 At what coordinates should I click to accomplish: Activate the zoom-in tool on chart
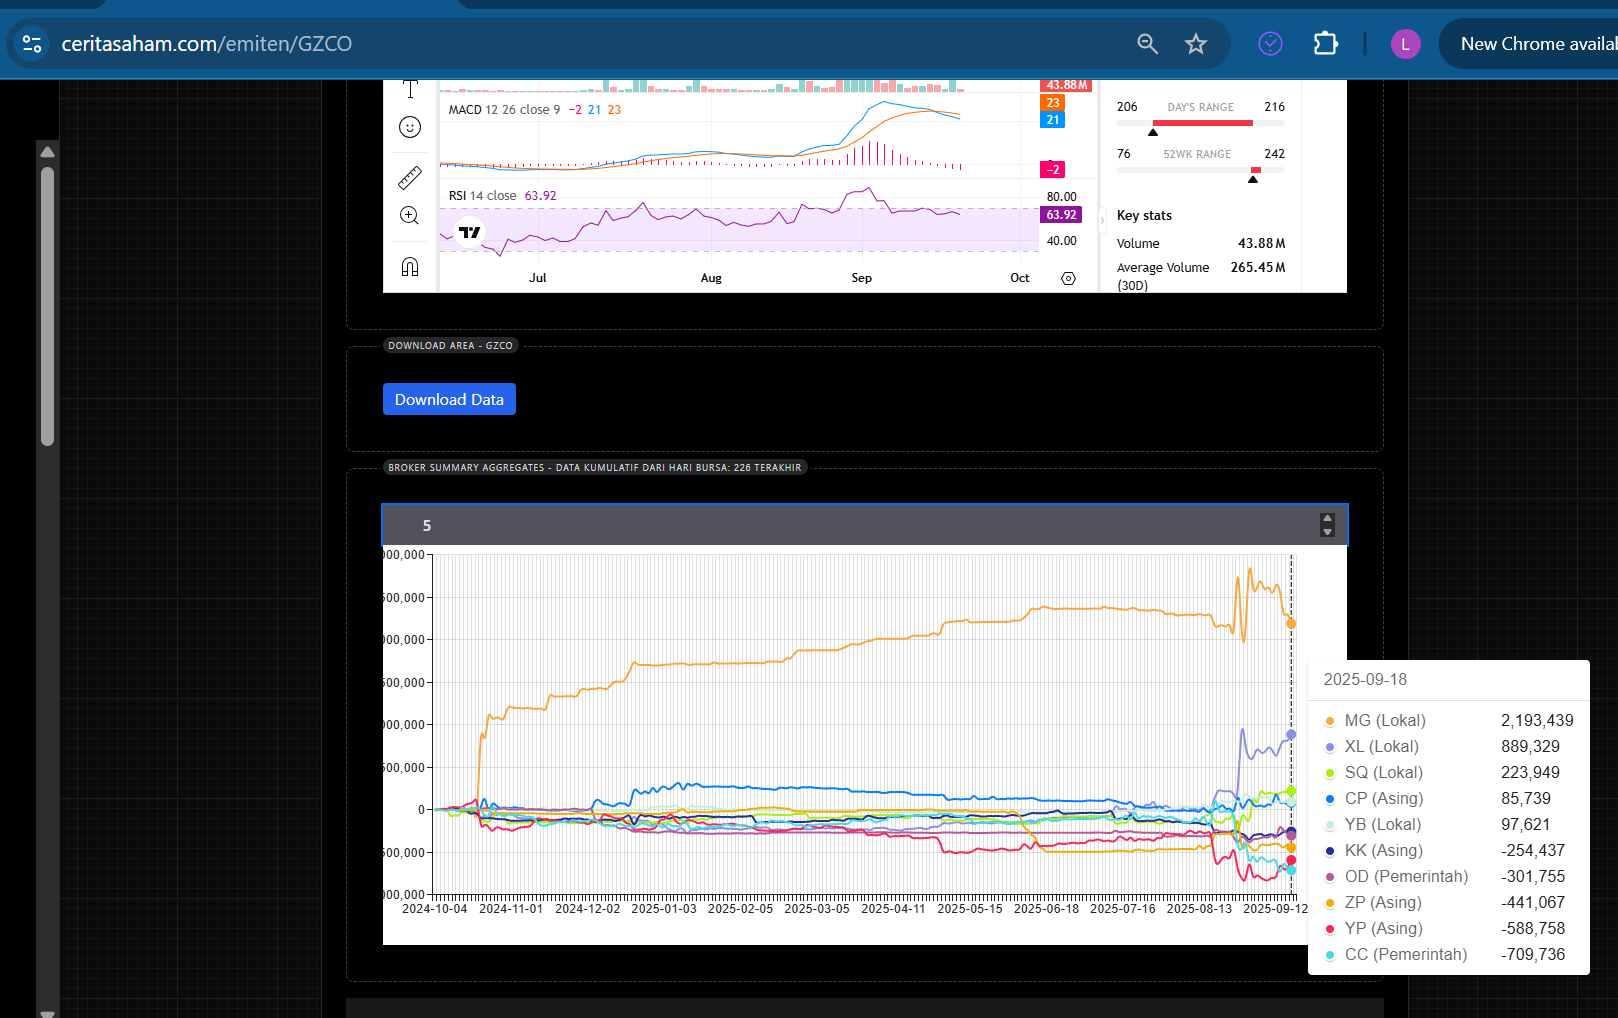(410, 216)
